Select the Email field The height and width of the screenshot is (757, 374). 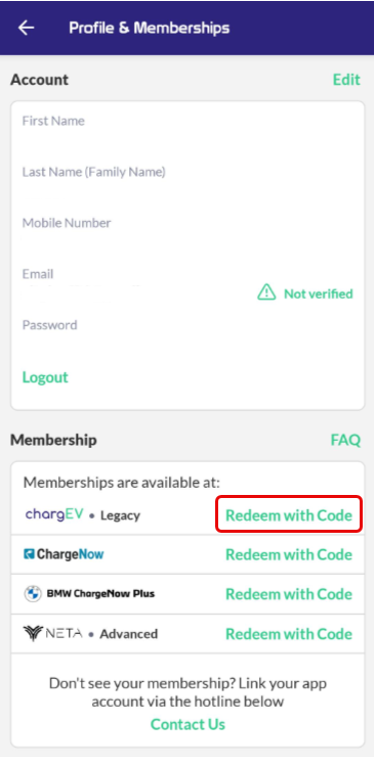pyautogui.click(x=188, y=281)
